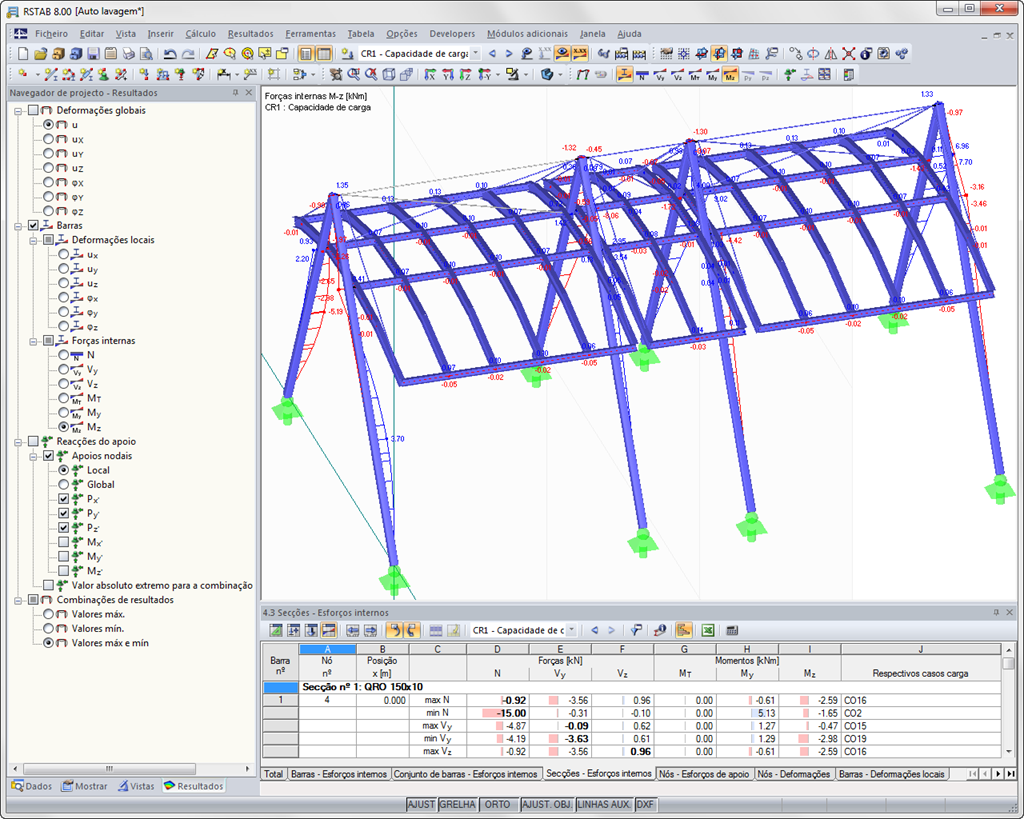The image size is (1024, 819).
Task: View model in X direction icon
Action: click(x=430, y=74)
